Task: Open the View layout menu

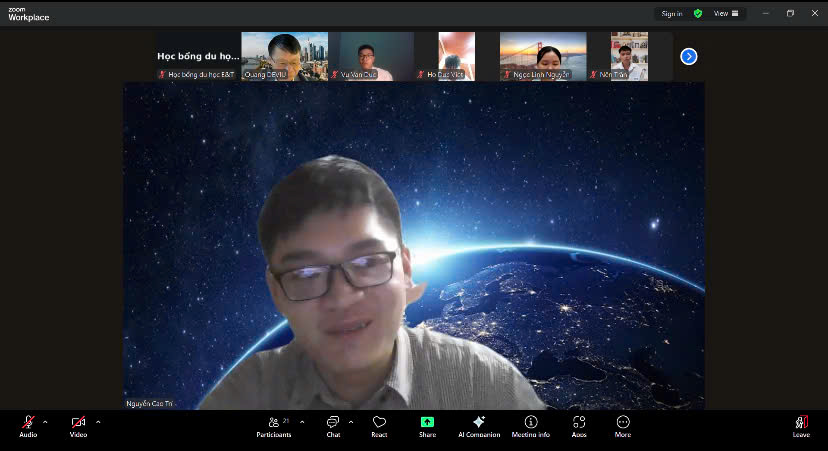Action: tap(726, 14)
